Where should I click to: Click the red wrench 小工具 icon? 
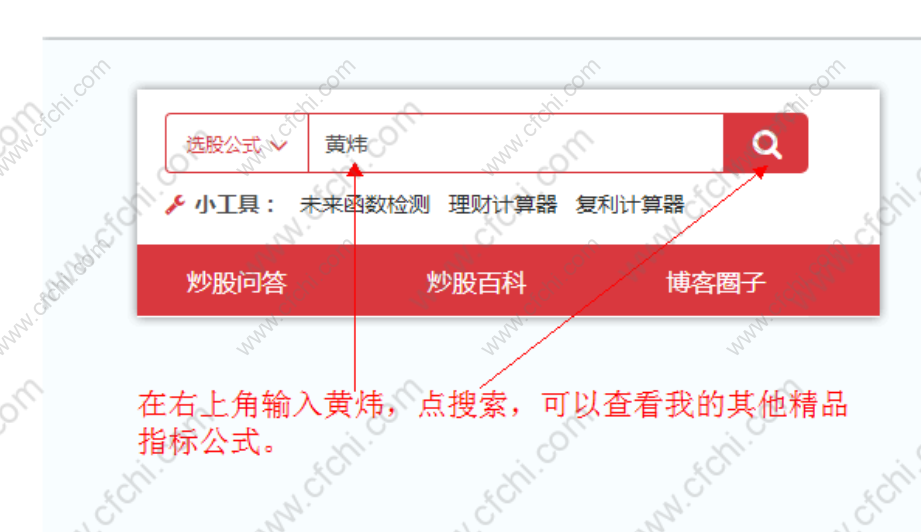point(174,204)
